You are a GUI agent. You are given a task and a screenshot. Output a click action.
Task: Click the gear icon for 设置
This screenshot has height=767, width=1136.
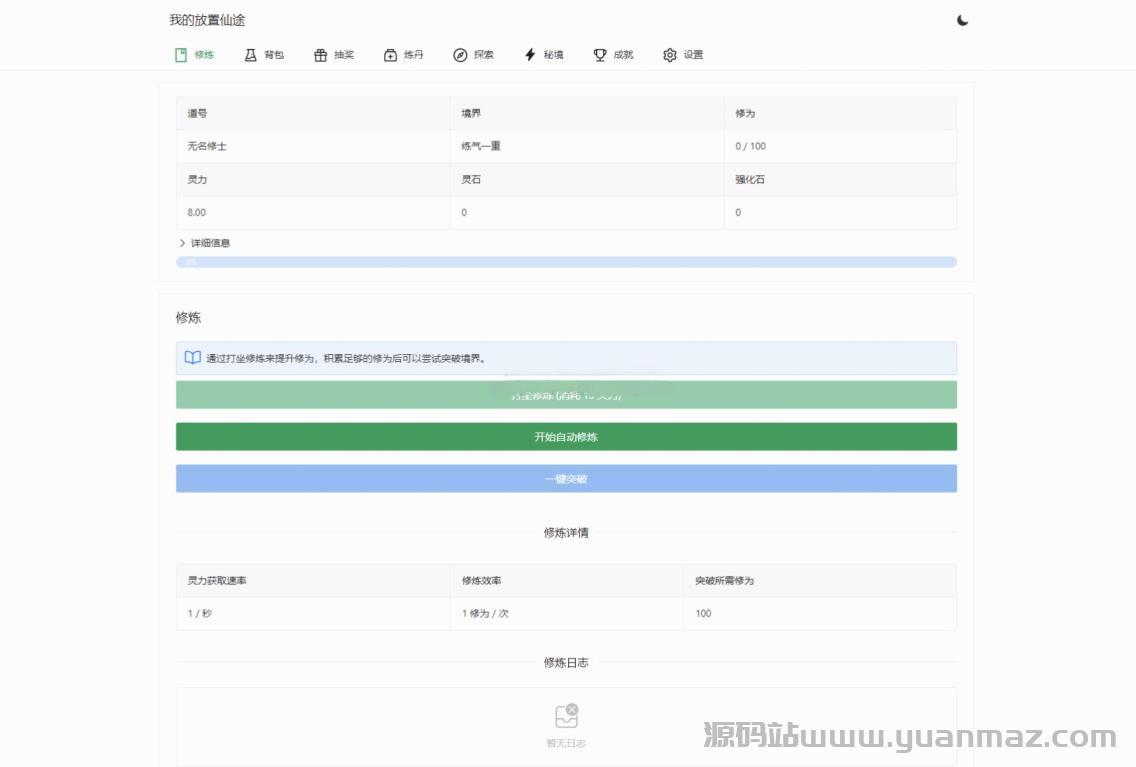[670, 55]
